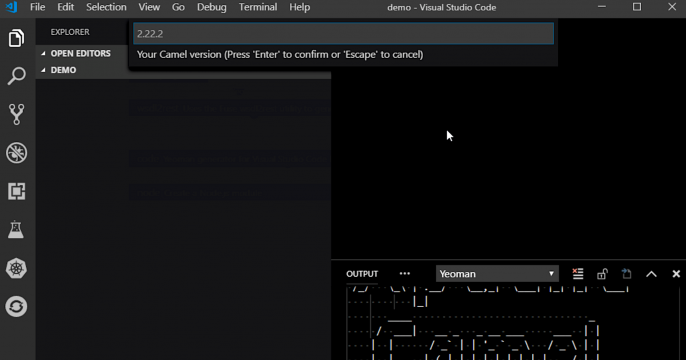This screenshot has width=686, height=360.
Task: Open the Explorer view in activity bar
Action: coord(16,38)
